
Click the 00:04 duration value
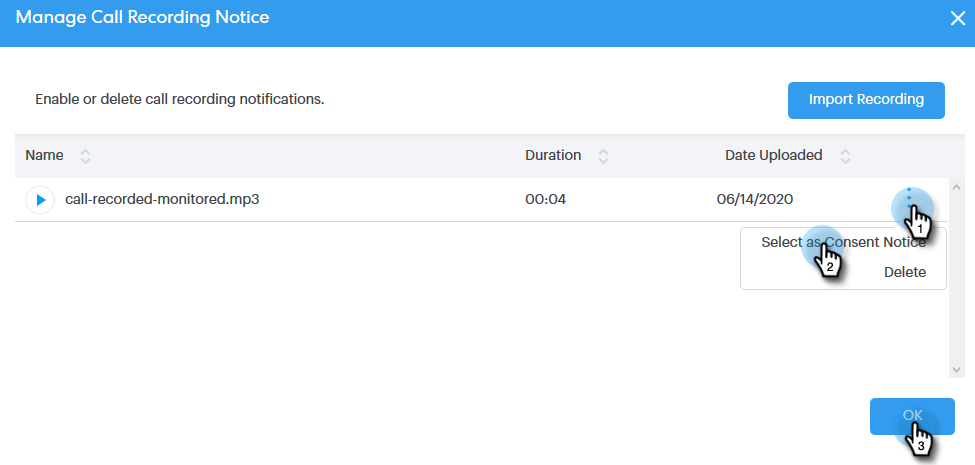coord(546,200)
